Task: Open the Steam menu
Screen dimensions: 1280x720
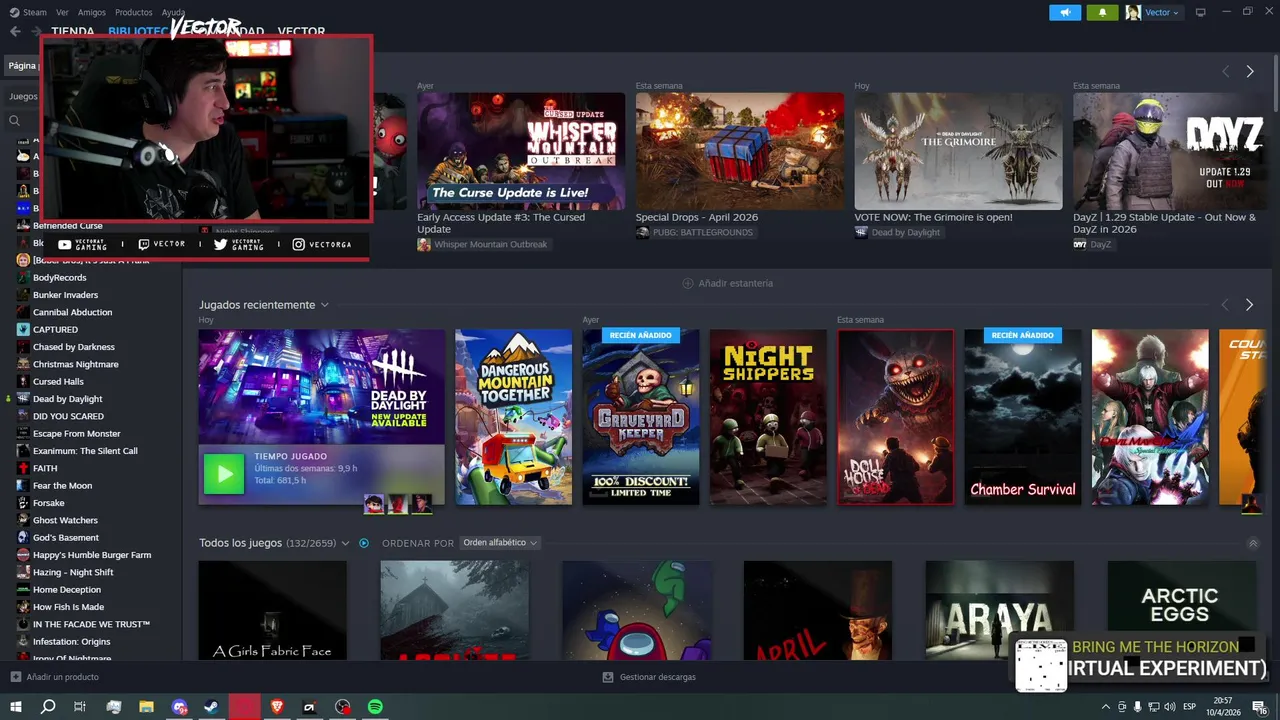Action: coord(29,12)
